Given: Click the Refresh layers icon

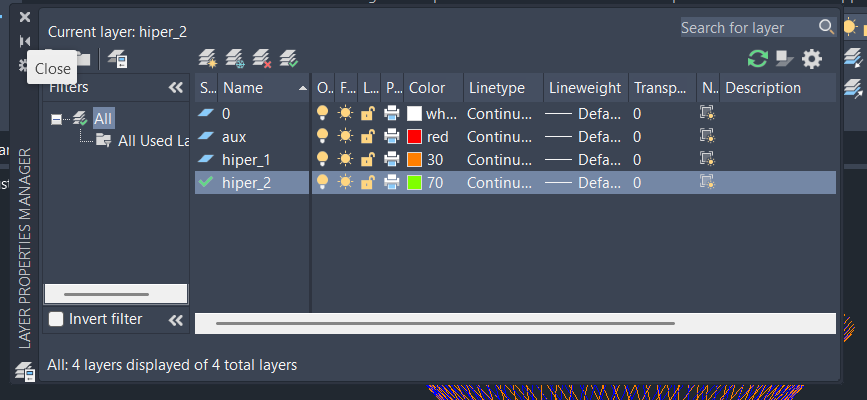Looking at the screenshot, I should (x=758, y=58).
